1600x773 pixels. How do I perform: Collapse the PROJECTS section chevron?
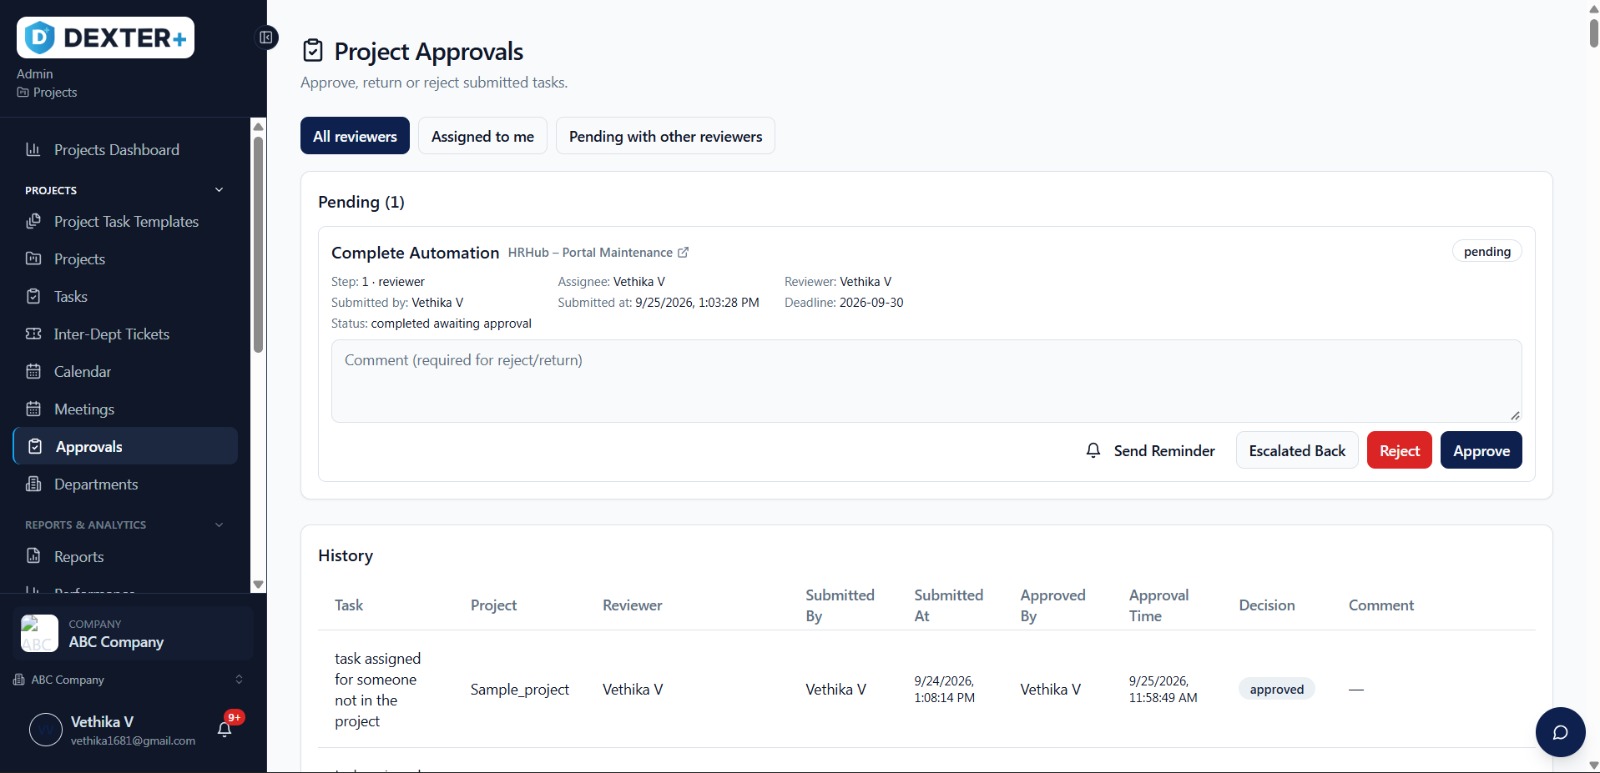click(219, 190)
